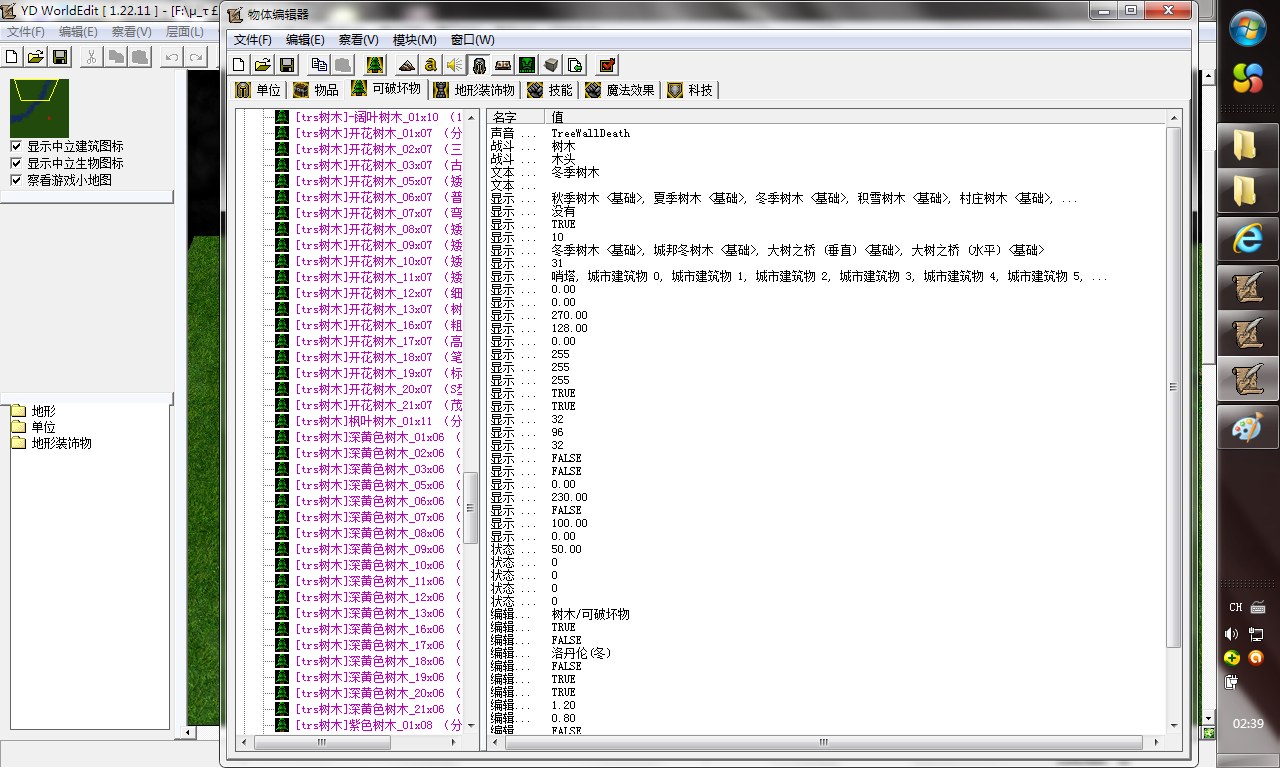Click New in Object Editor toolbar

pos(239,65)
